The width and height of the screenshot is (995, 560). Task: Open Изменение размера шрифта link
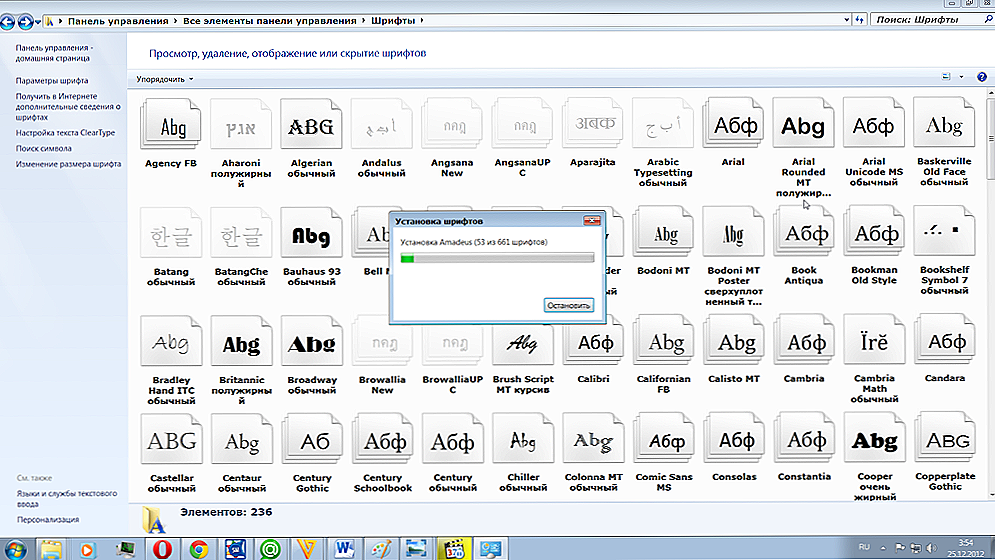(69, 164)
